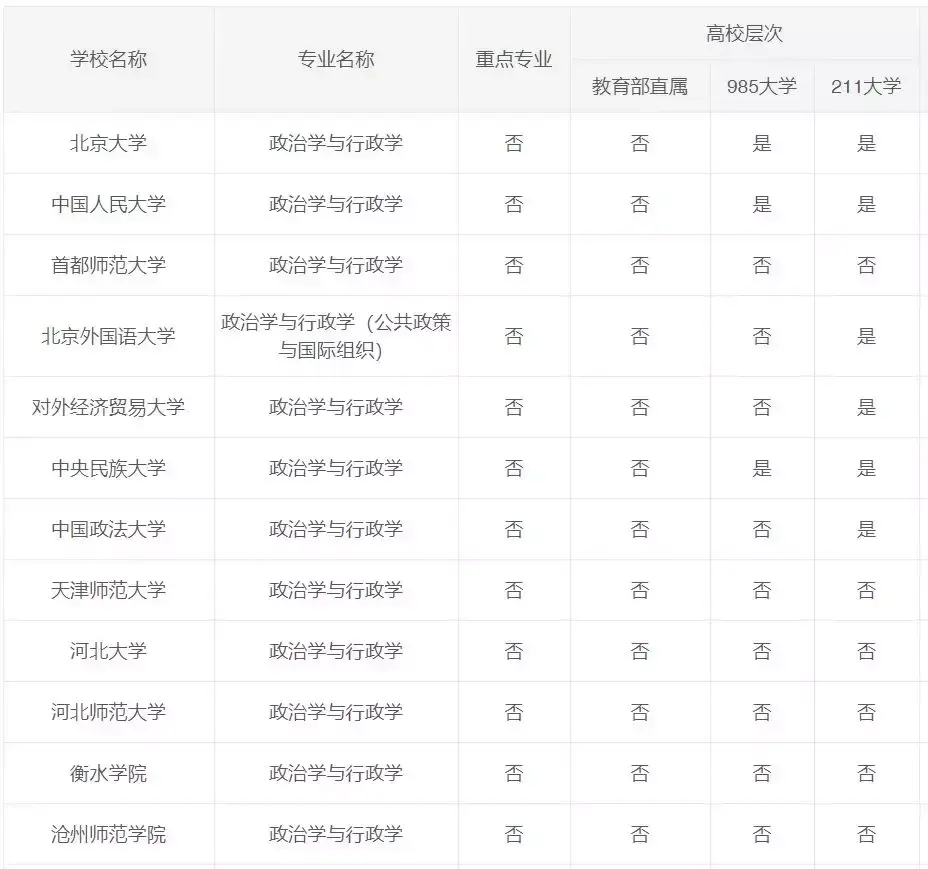Open the 沧州师范学院 entry

click(x=108, y=834)
